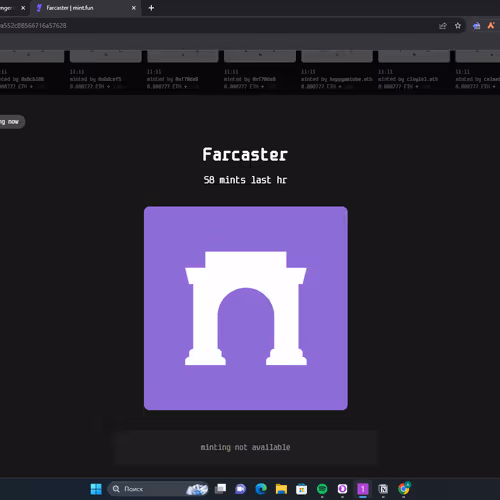Launch Microsoft Edge from the taskbar

point(261,489)
